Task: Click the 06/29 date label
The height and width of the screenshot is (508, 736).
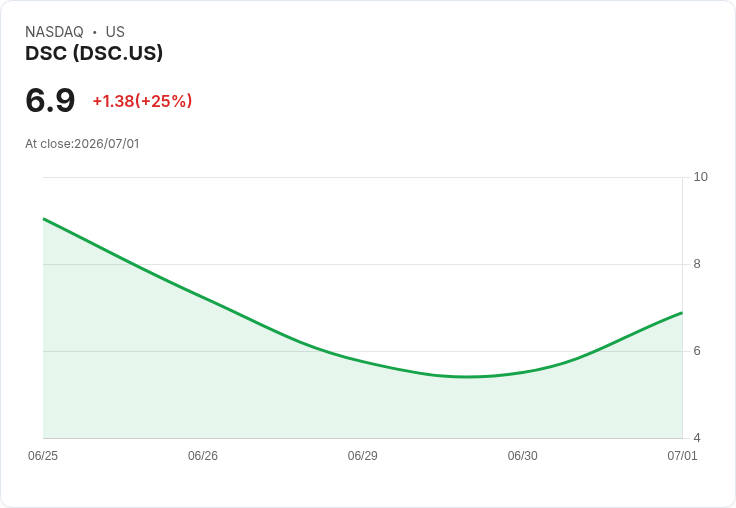Action: click(362, 456)
